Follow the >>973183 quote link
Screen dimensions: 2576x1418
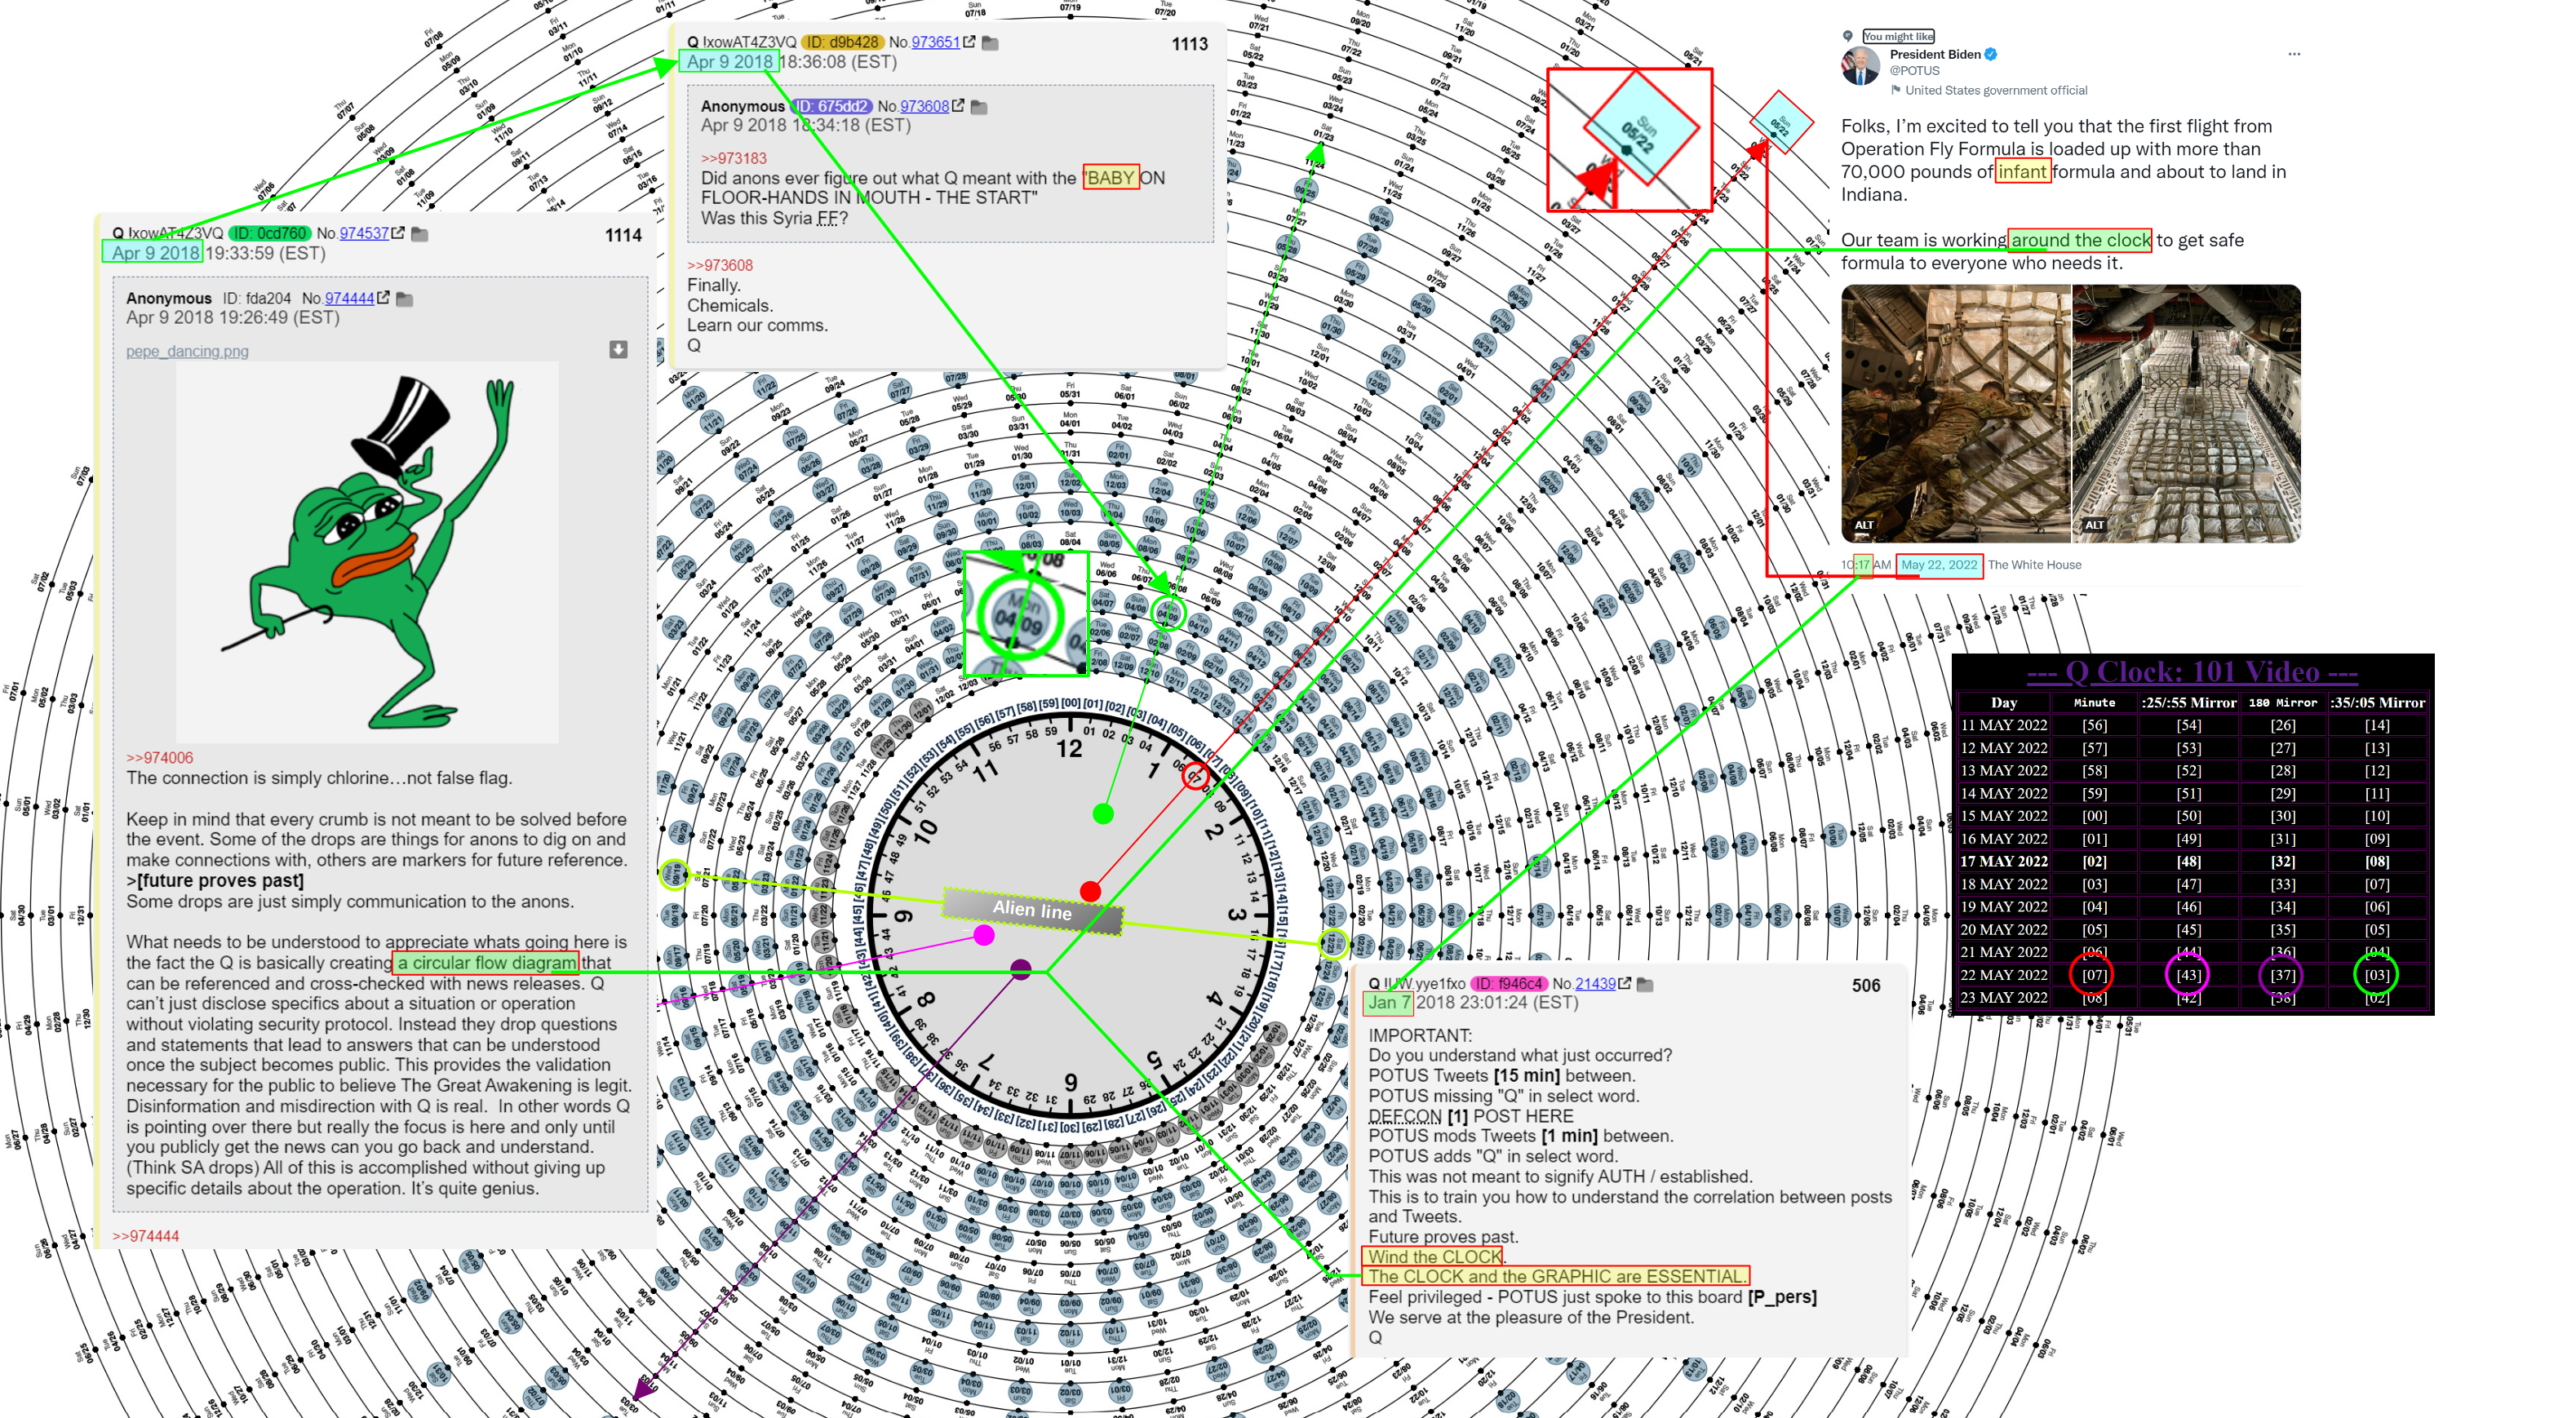click(734, 158)
